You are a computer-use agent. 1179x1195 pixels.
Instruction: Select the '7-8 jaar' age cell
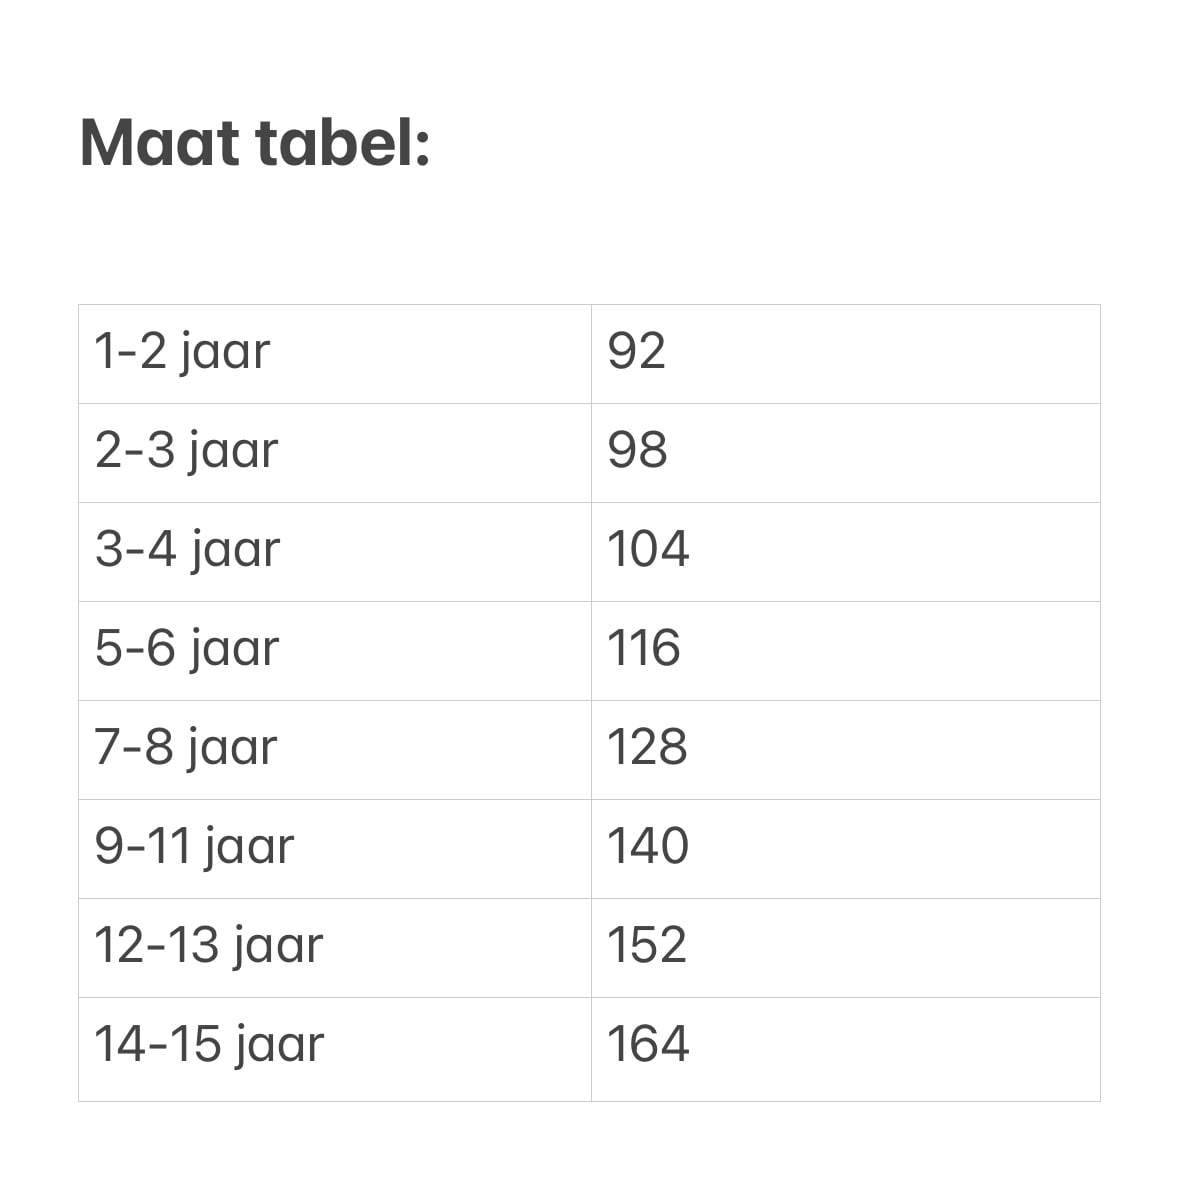click(185, 748)
